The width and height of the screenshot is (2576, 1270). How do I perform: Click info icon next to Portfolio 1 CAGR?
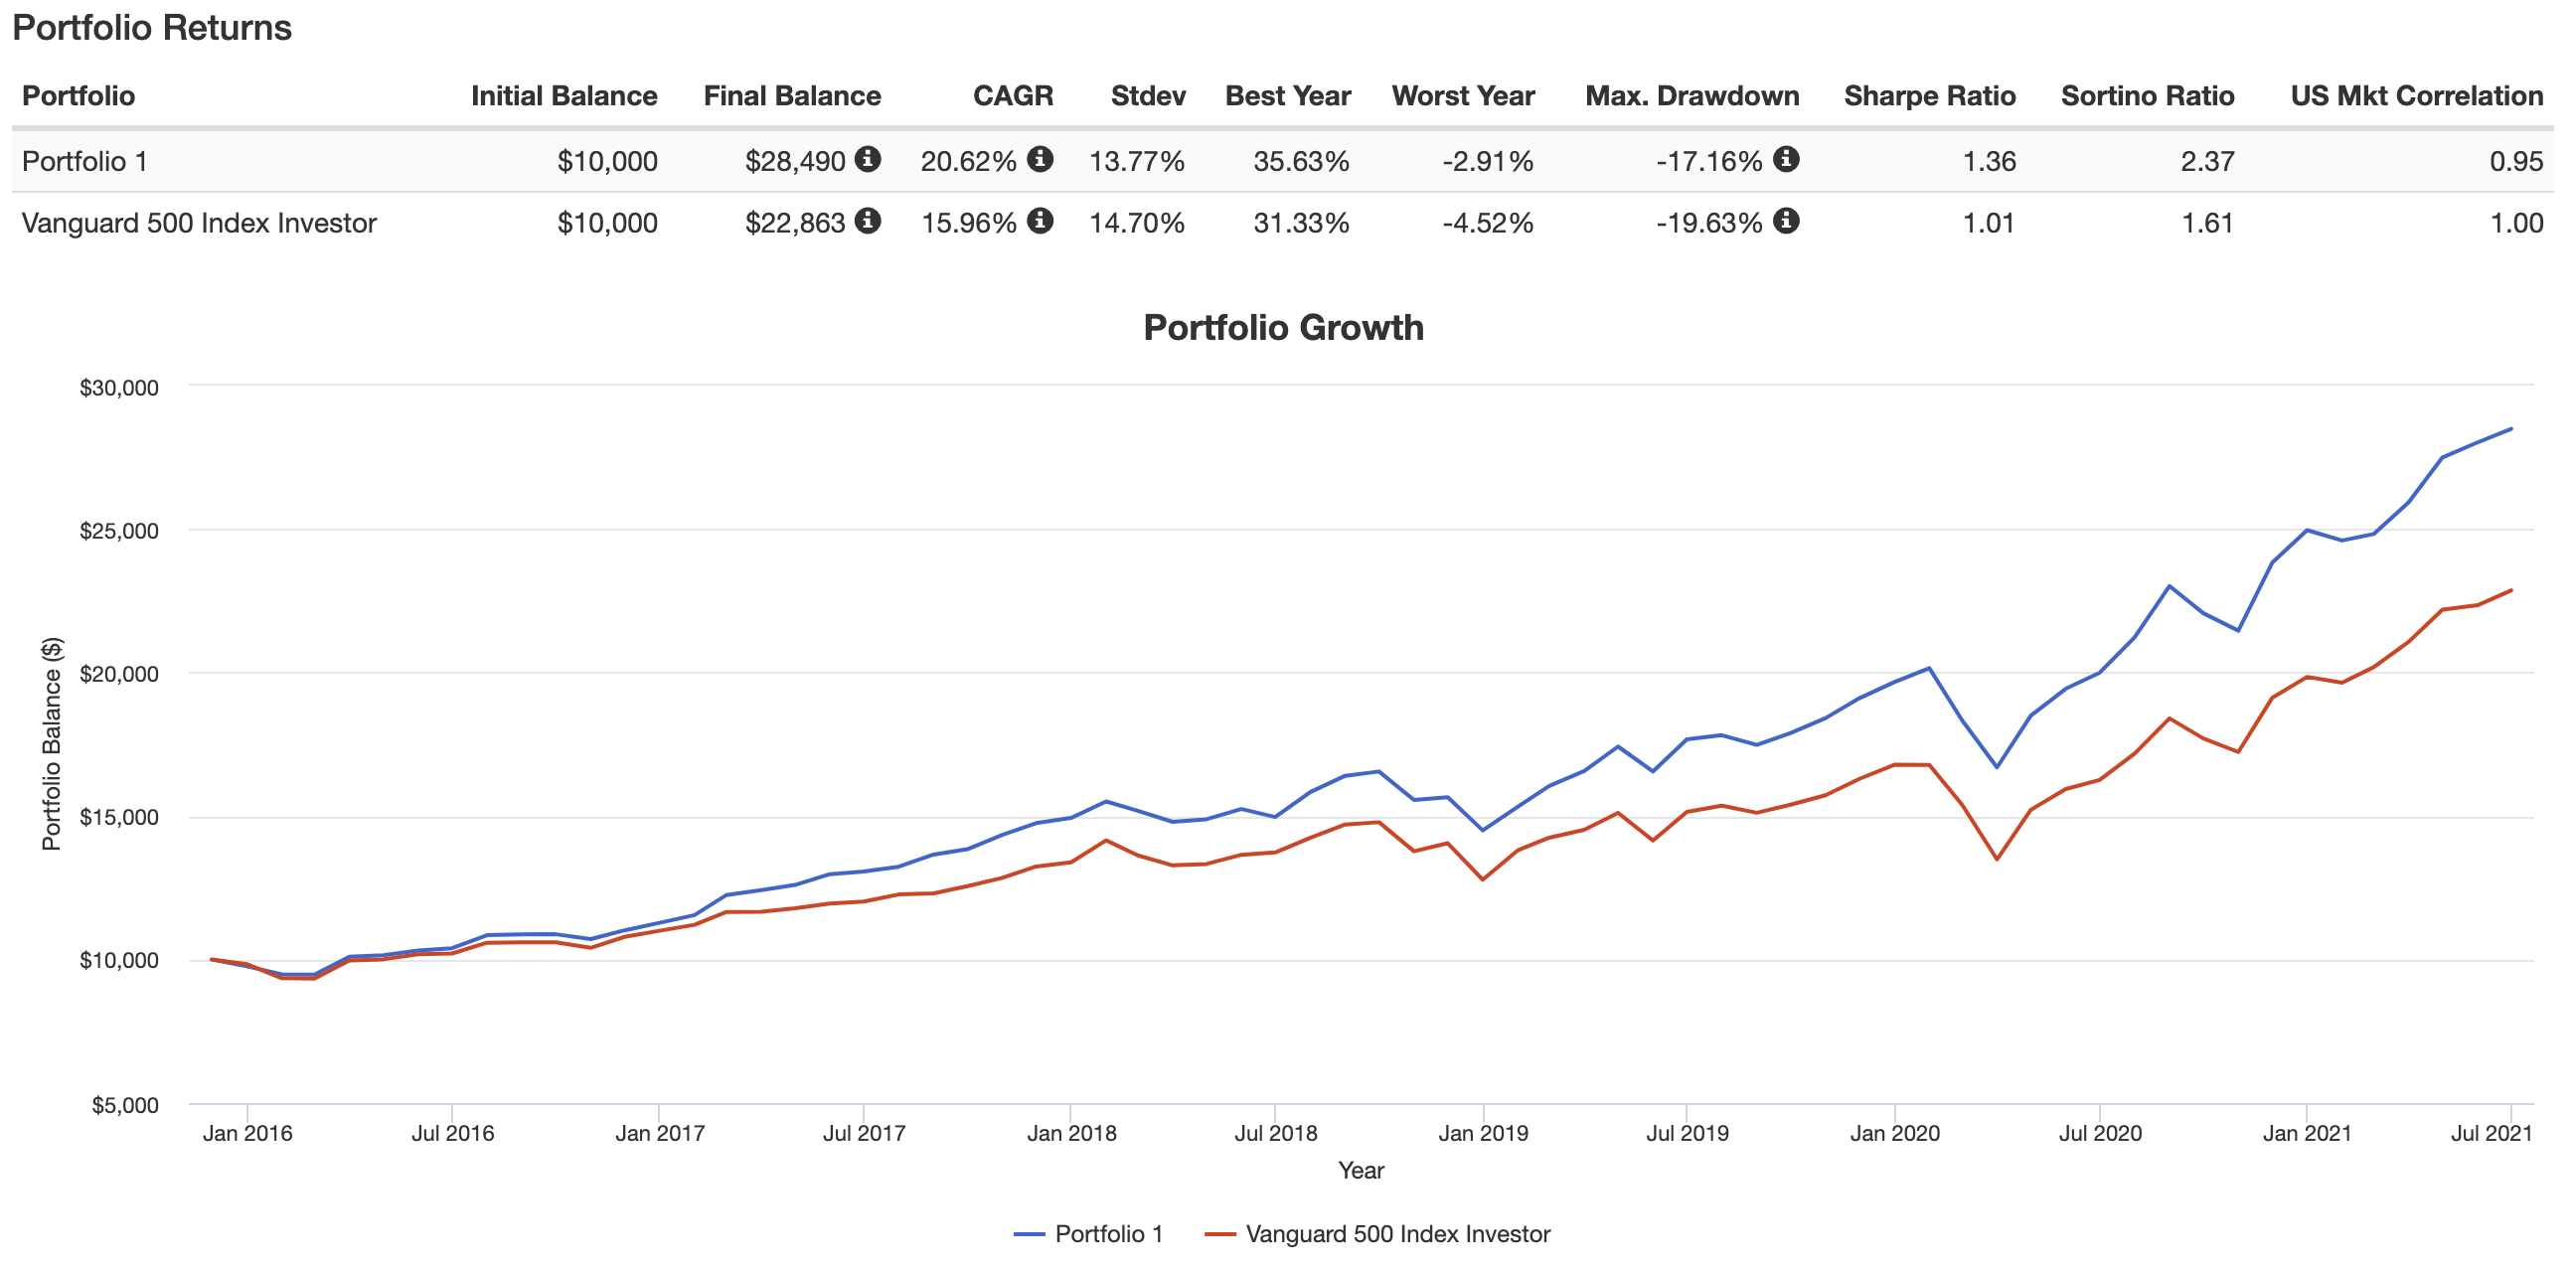coord(1040,159)
